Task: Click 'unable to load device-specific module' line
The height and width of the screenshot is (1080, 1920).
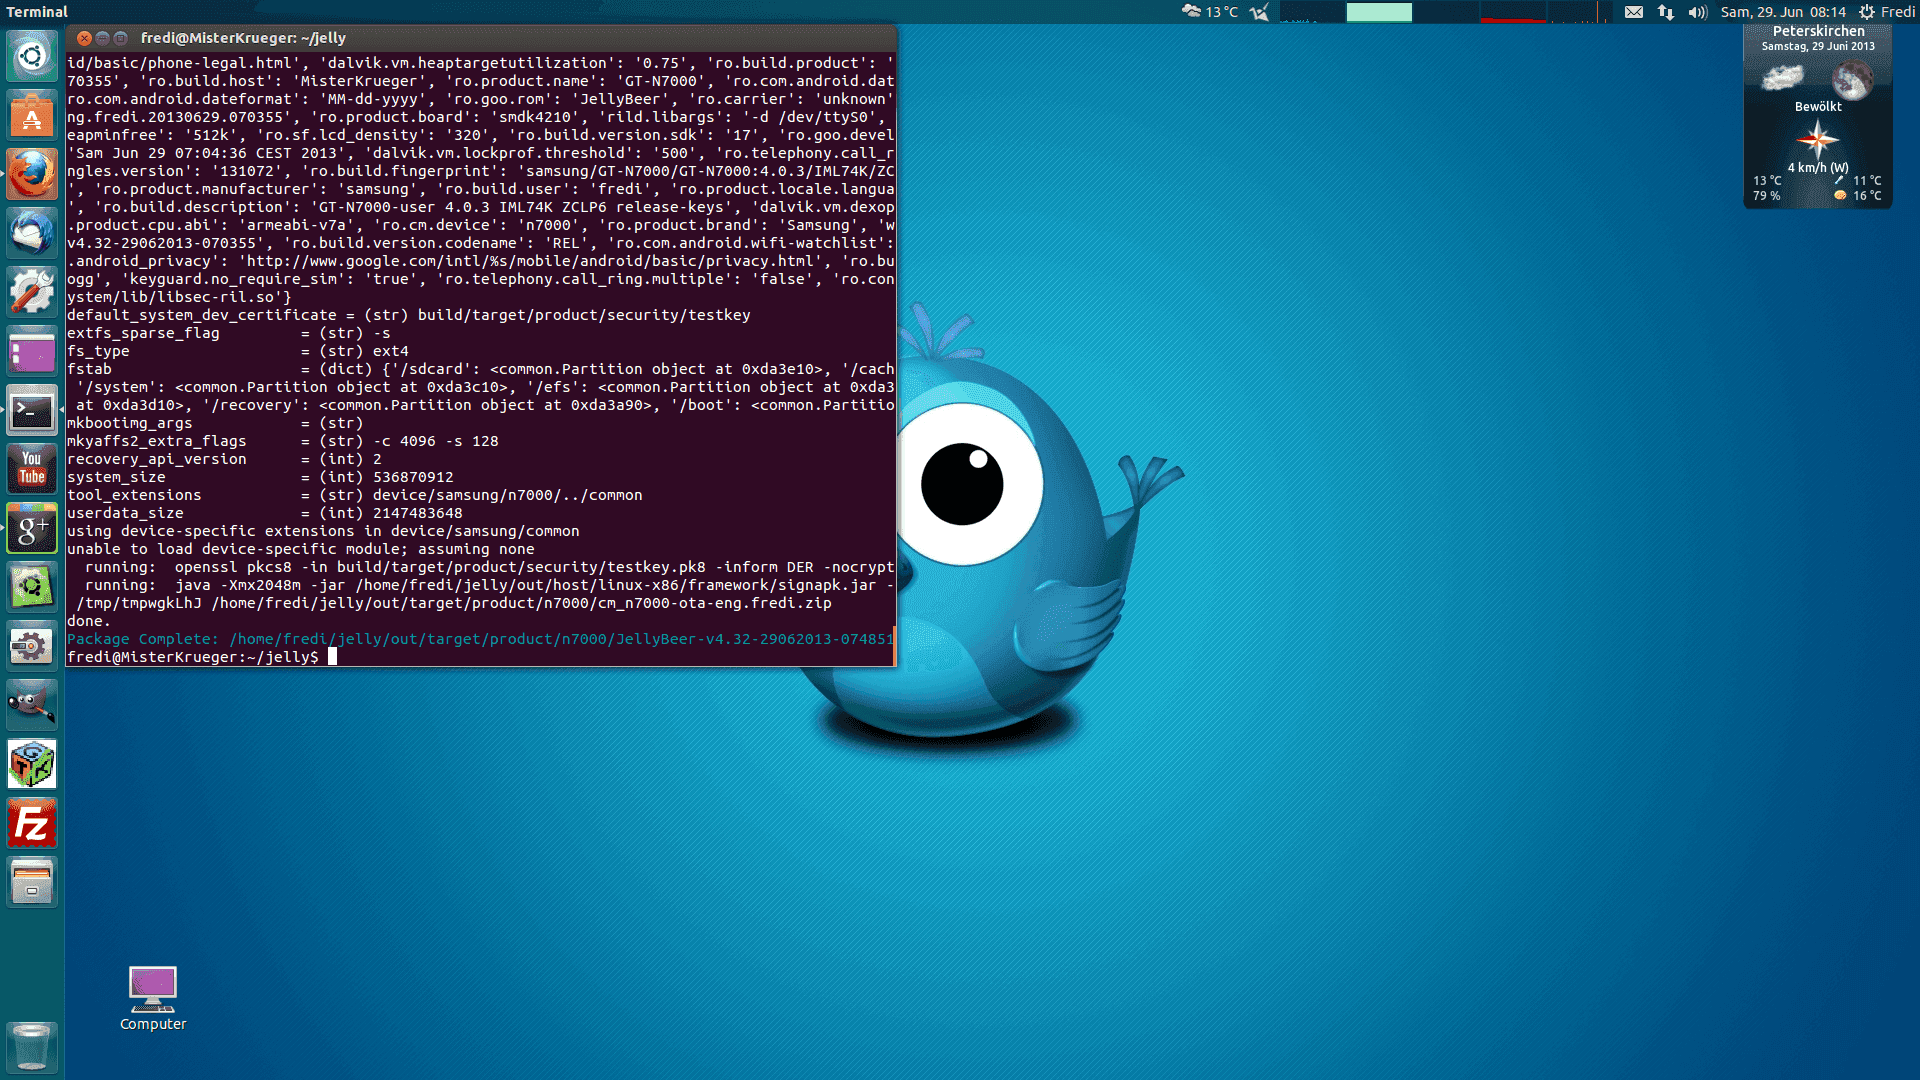Action: [x=301, y=549]
